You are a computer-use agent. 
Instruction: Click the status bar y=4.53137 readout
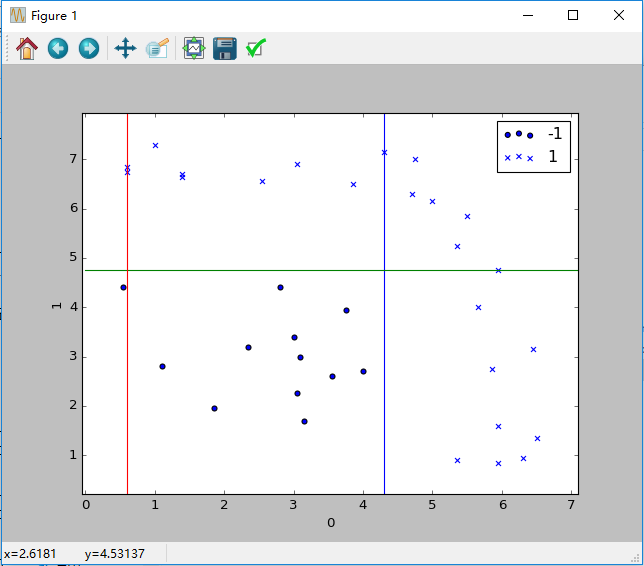point(115,554)
